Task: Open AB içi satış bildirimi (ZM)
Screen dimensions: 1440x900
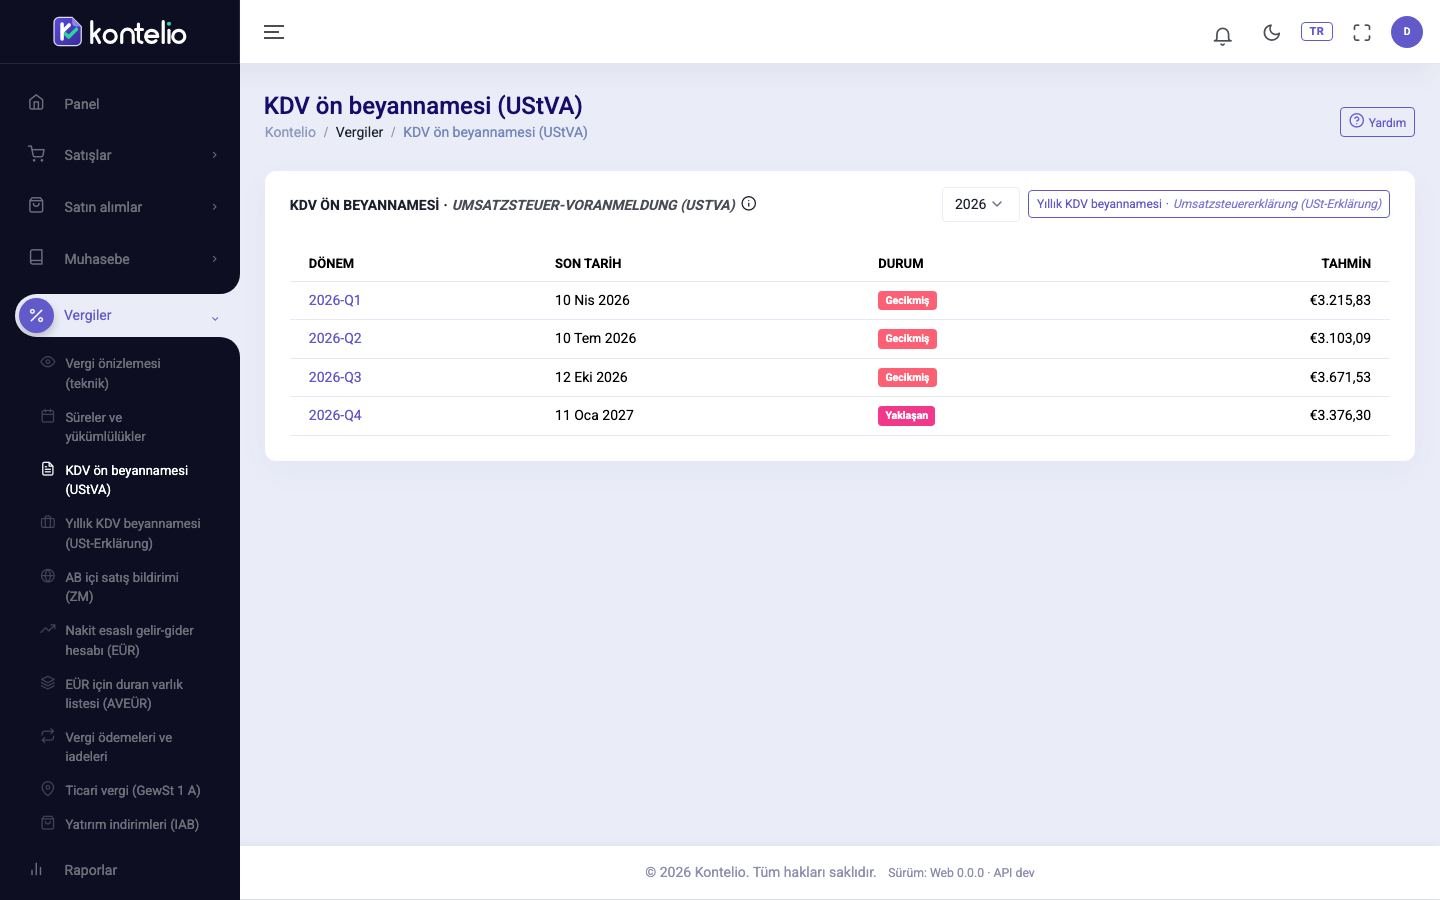Action: [120, 587]
